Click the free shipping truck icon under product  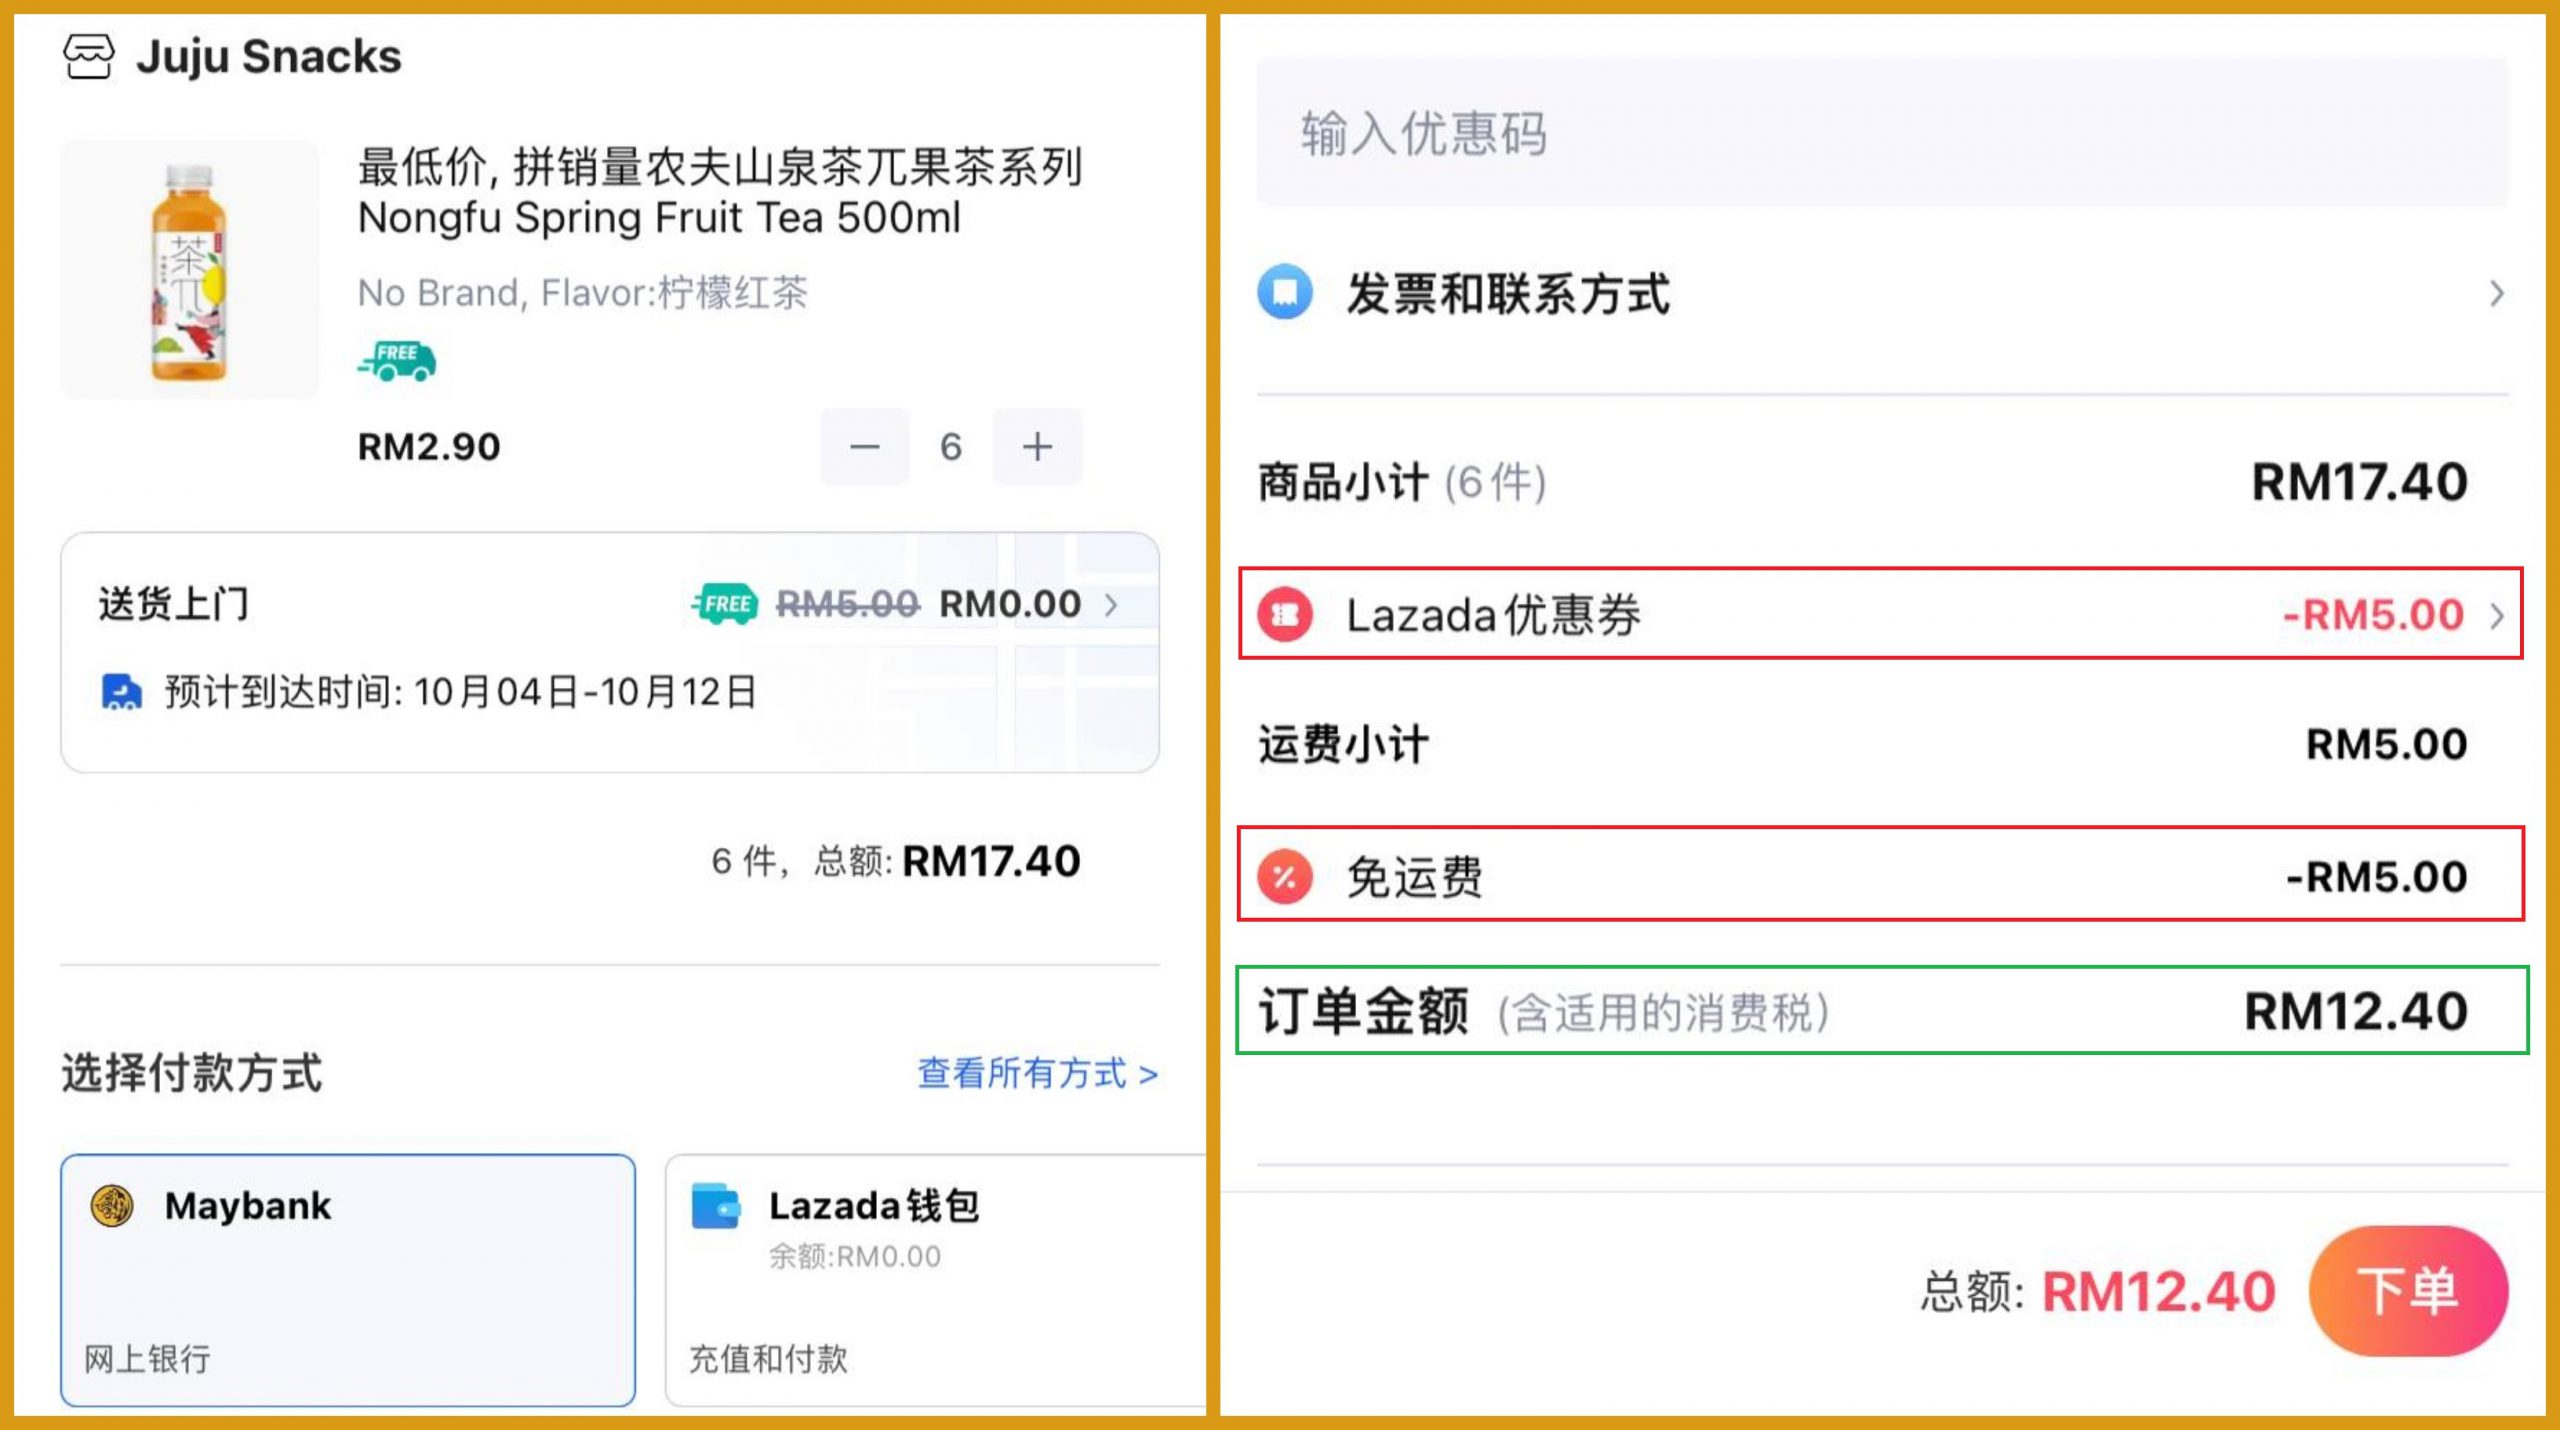click(397, 360)
